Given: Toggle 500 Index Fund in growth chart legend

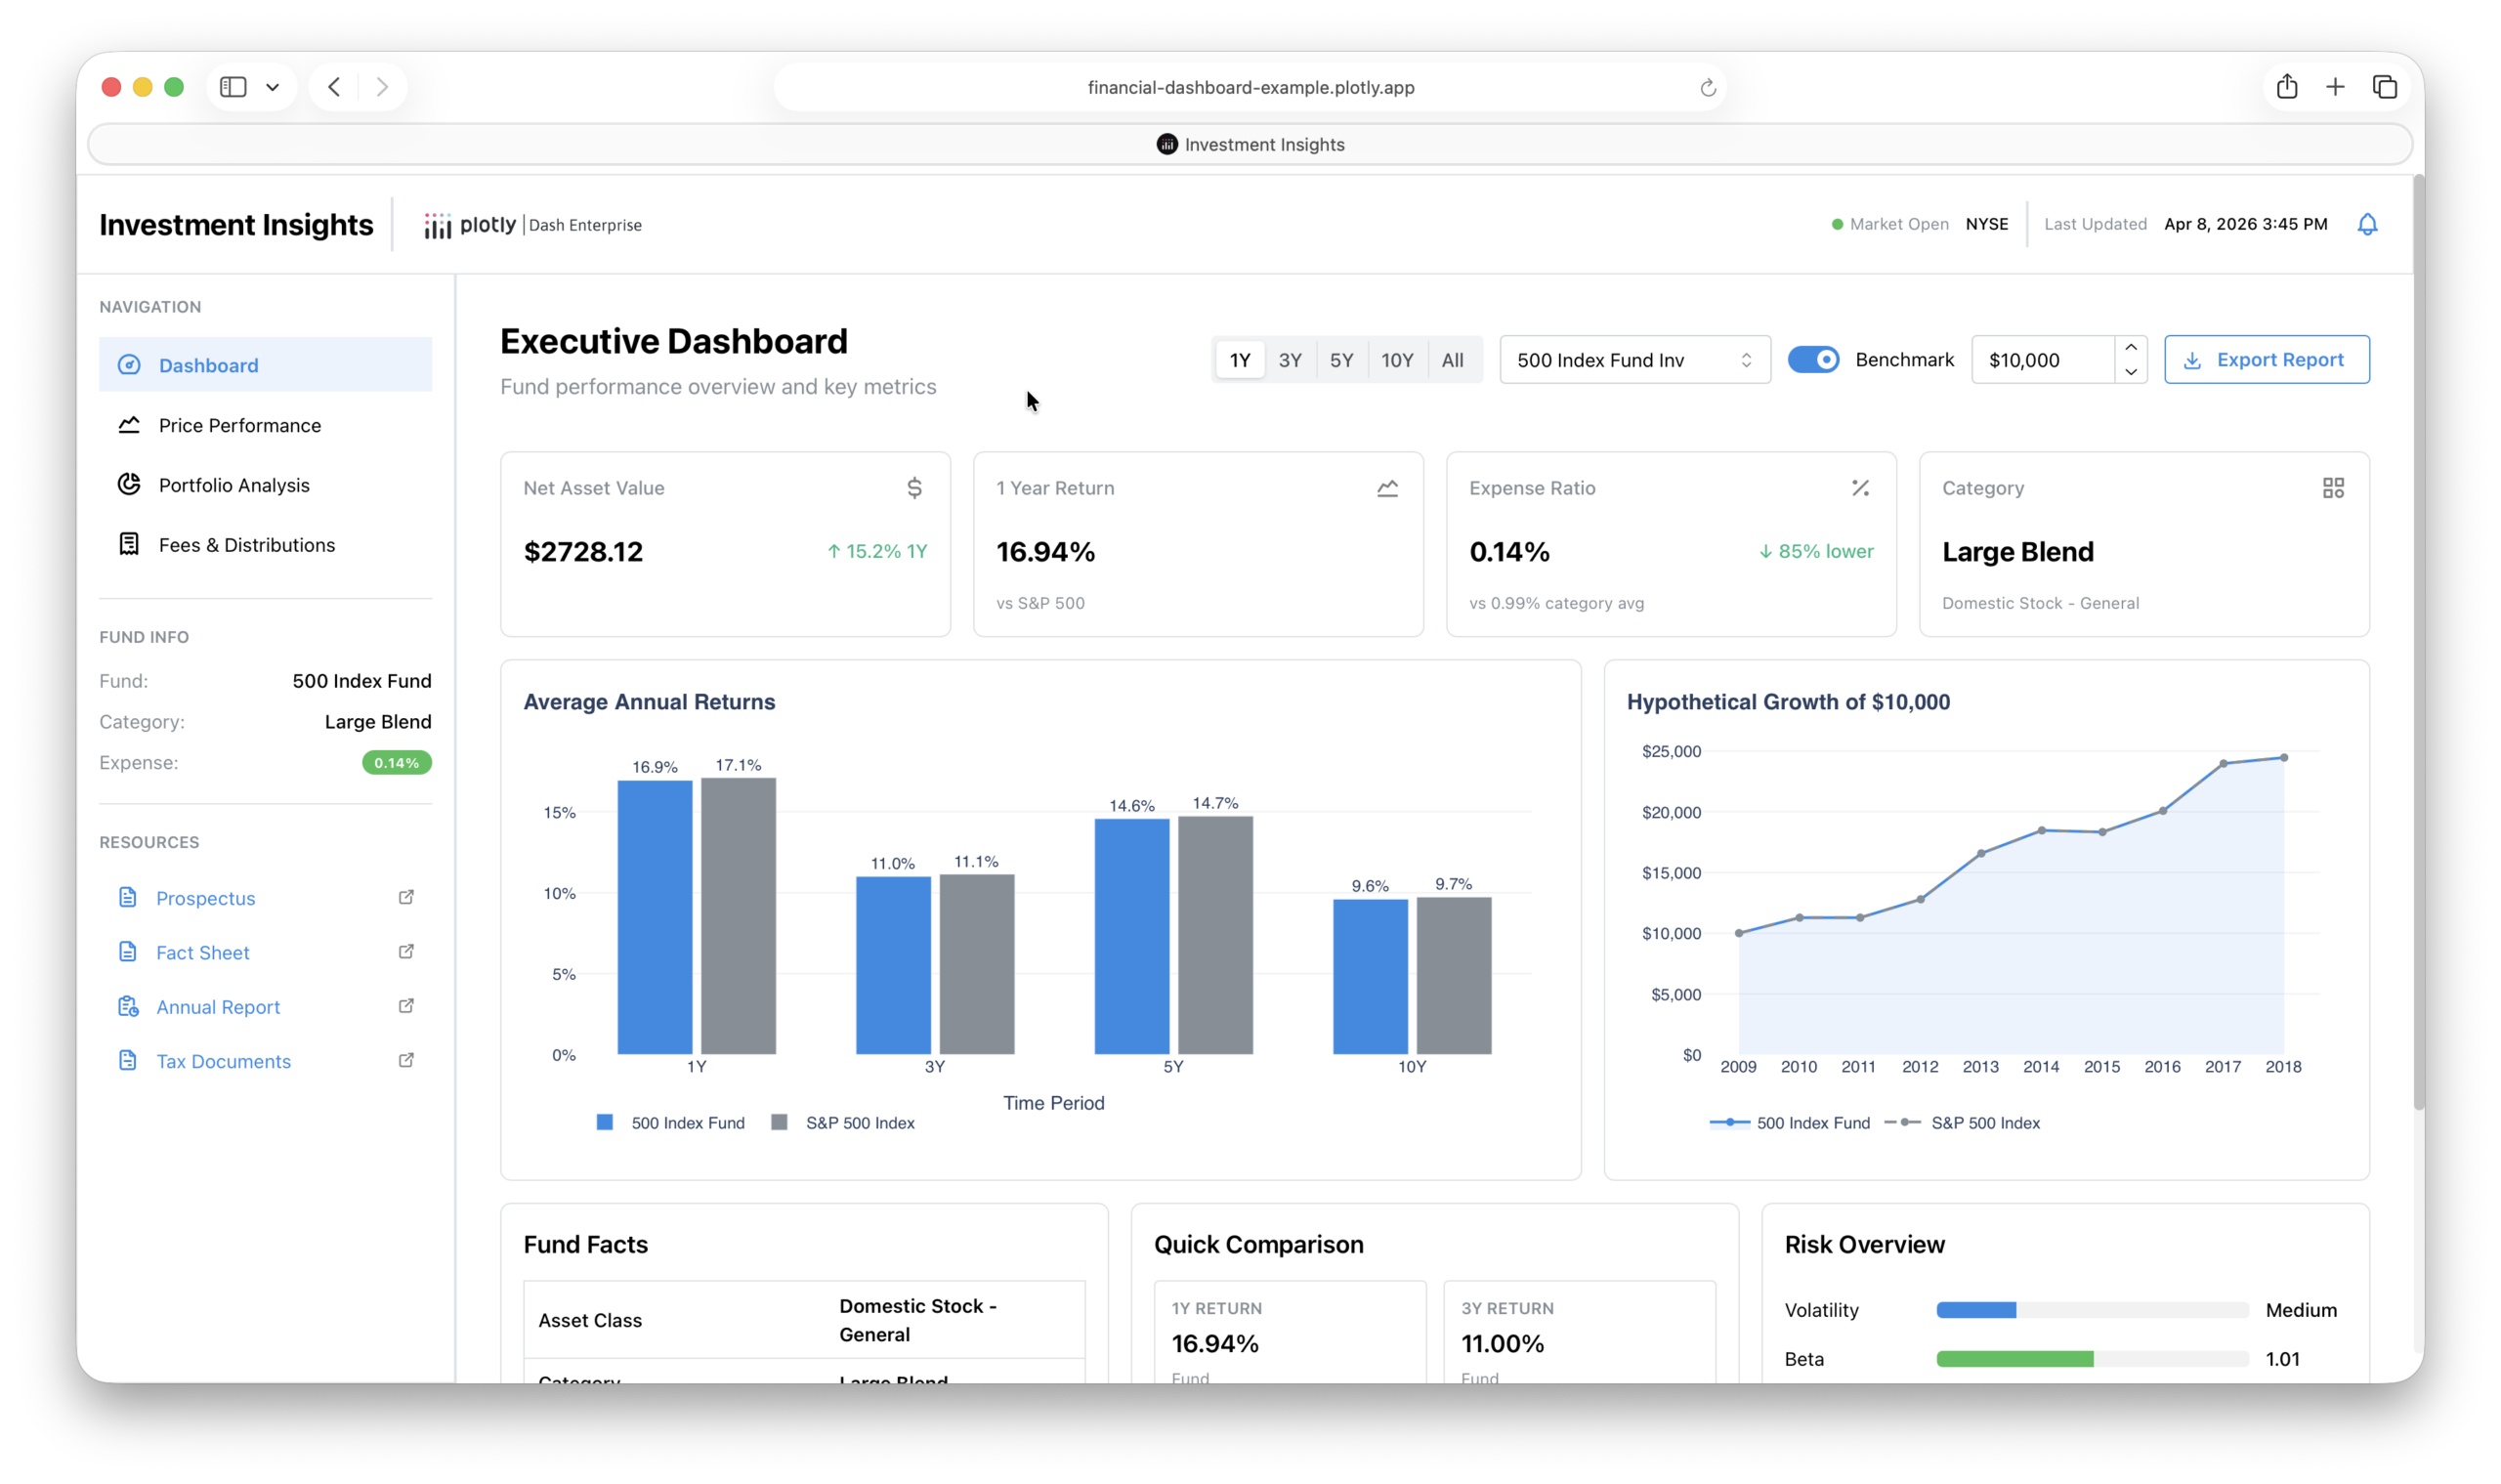Looking at the screenshot, I should coord(1789,1122).
